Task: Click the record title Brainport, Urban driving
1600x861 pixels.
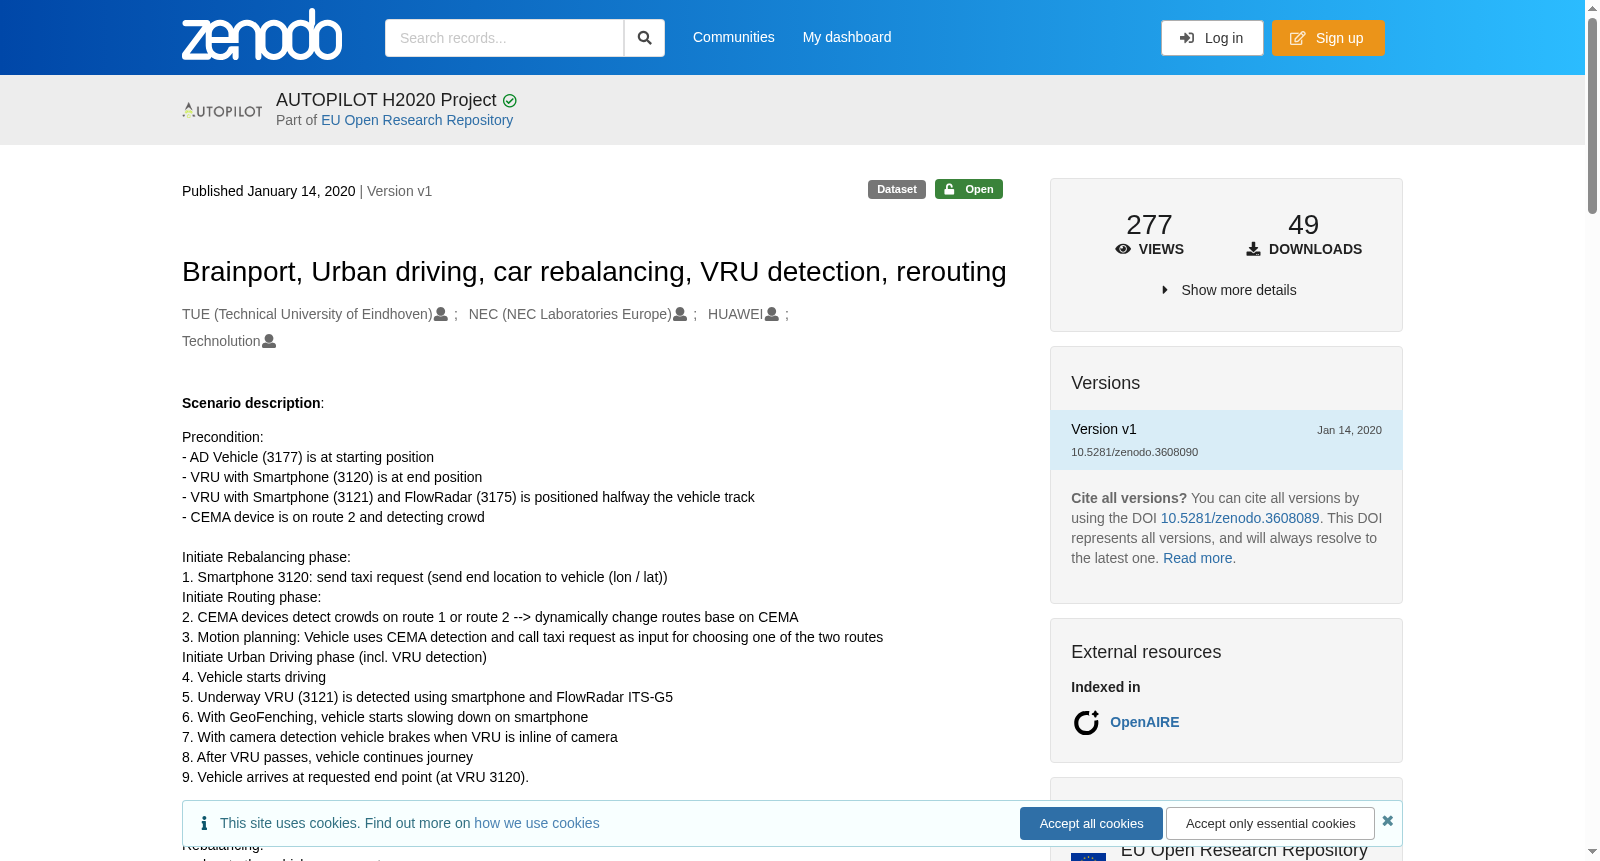Action: click(x=594, y=272)
